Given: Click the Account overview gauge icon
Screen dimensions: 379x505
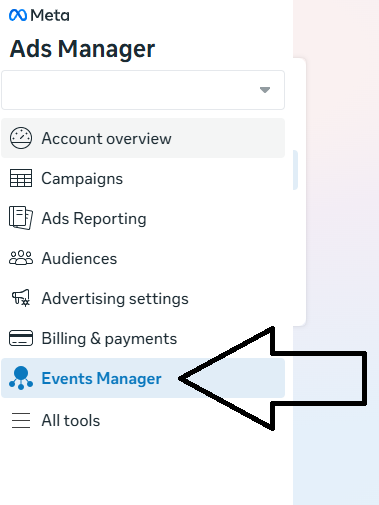Looking at the screenshot, I should (x=21, y=138).
